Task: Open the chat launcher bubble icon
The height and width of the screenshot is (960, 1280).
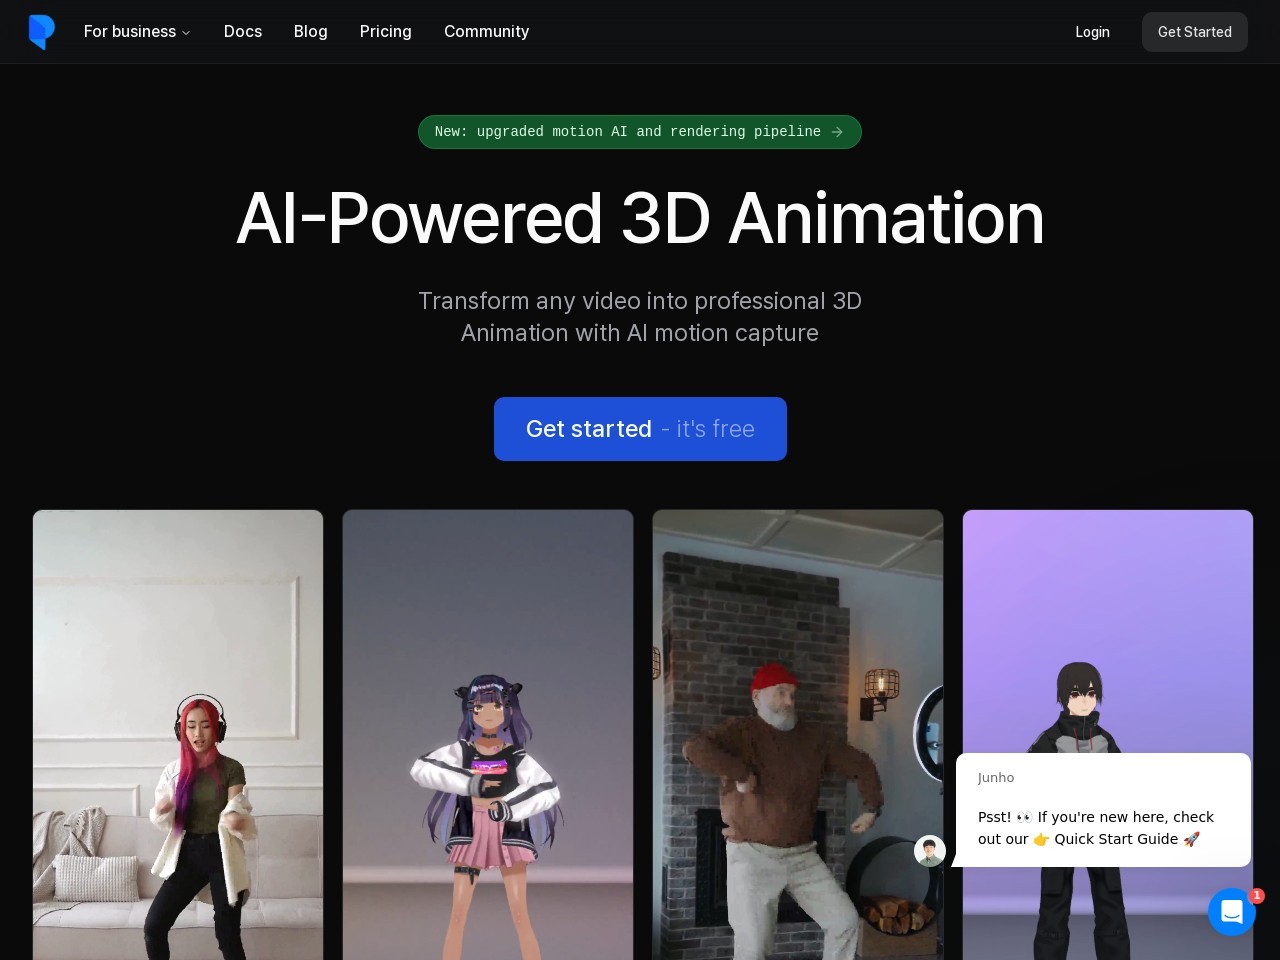Action: pyautogui.click(x=1231, y=912)
